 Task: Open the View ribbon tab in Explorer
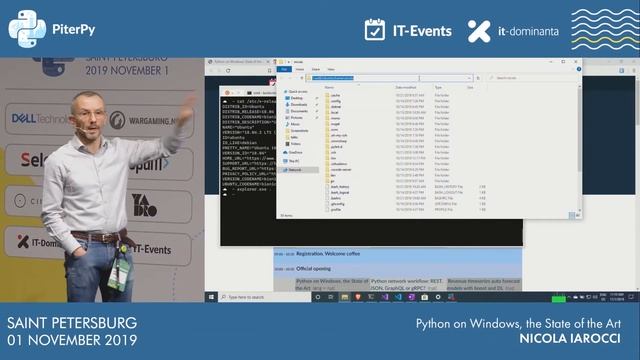click(331, 69)
